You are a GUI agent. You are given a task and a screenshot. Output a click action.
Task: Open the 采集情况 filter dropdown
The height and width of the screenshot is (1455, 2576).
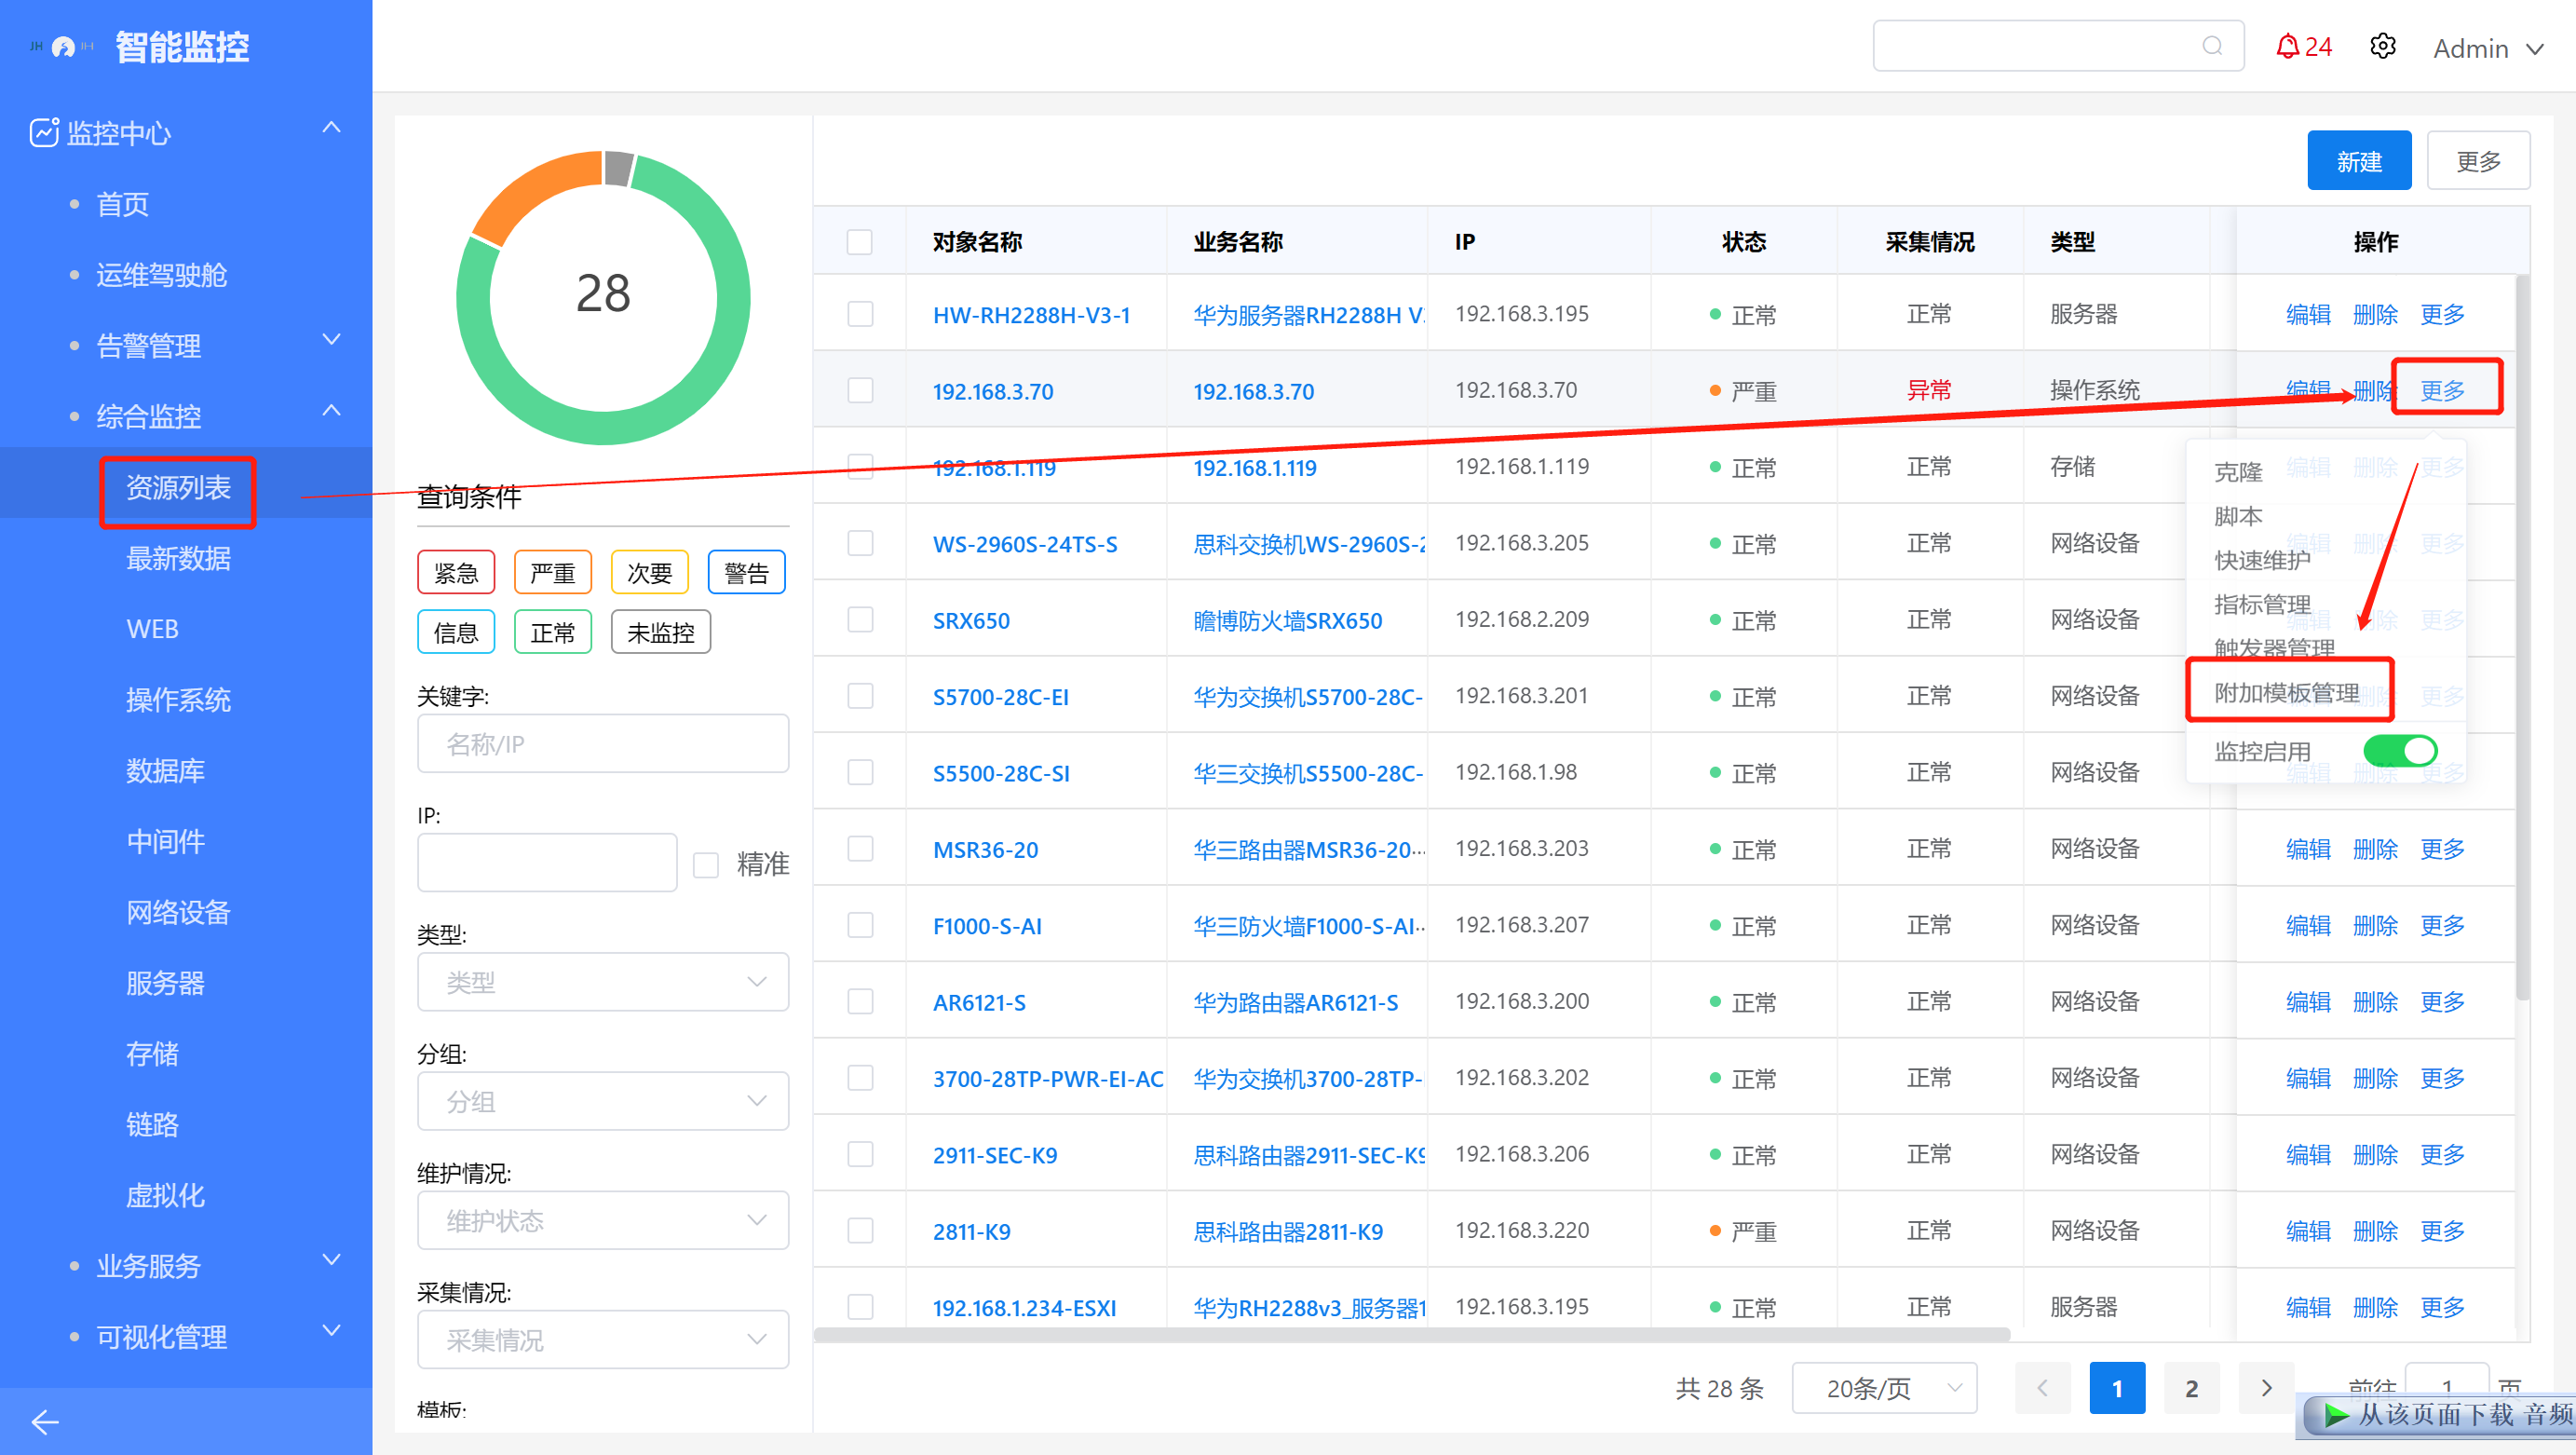(x=603, y=1339)
